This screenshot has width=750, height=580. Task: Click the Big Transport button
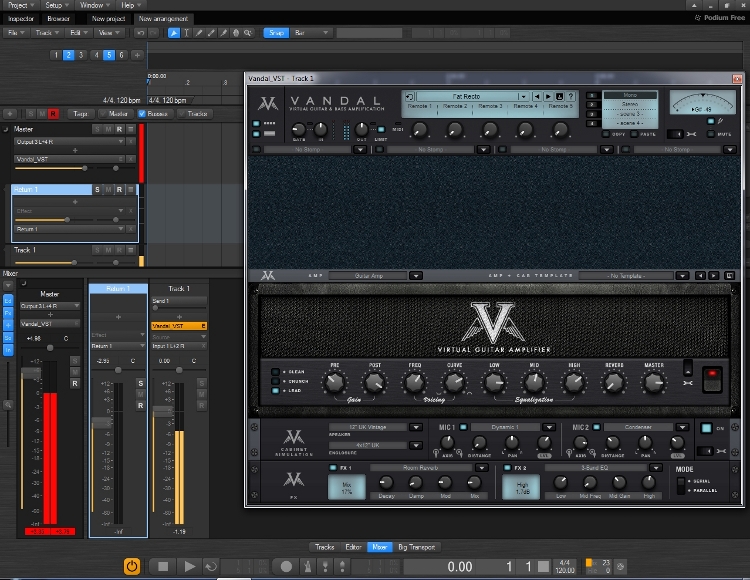coord(416,547)
